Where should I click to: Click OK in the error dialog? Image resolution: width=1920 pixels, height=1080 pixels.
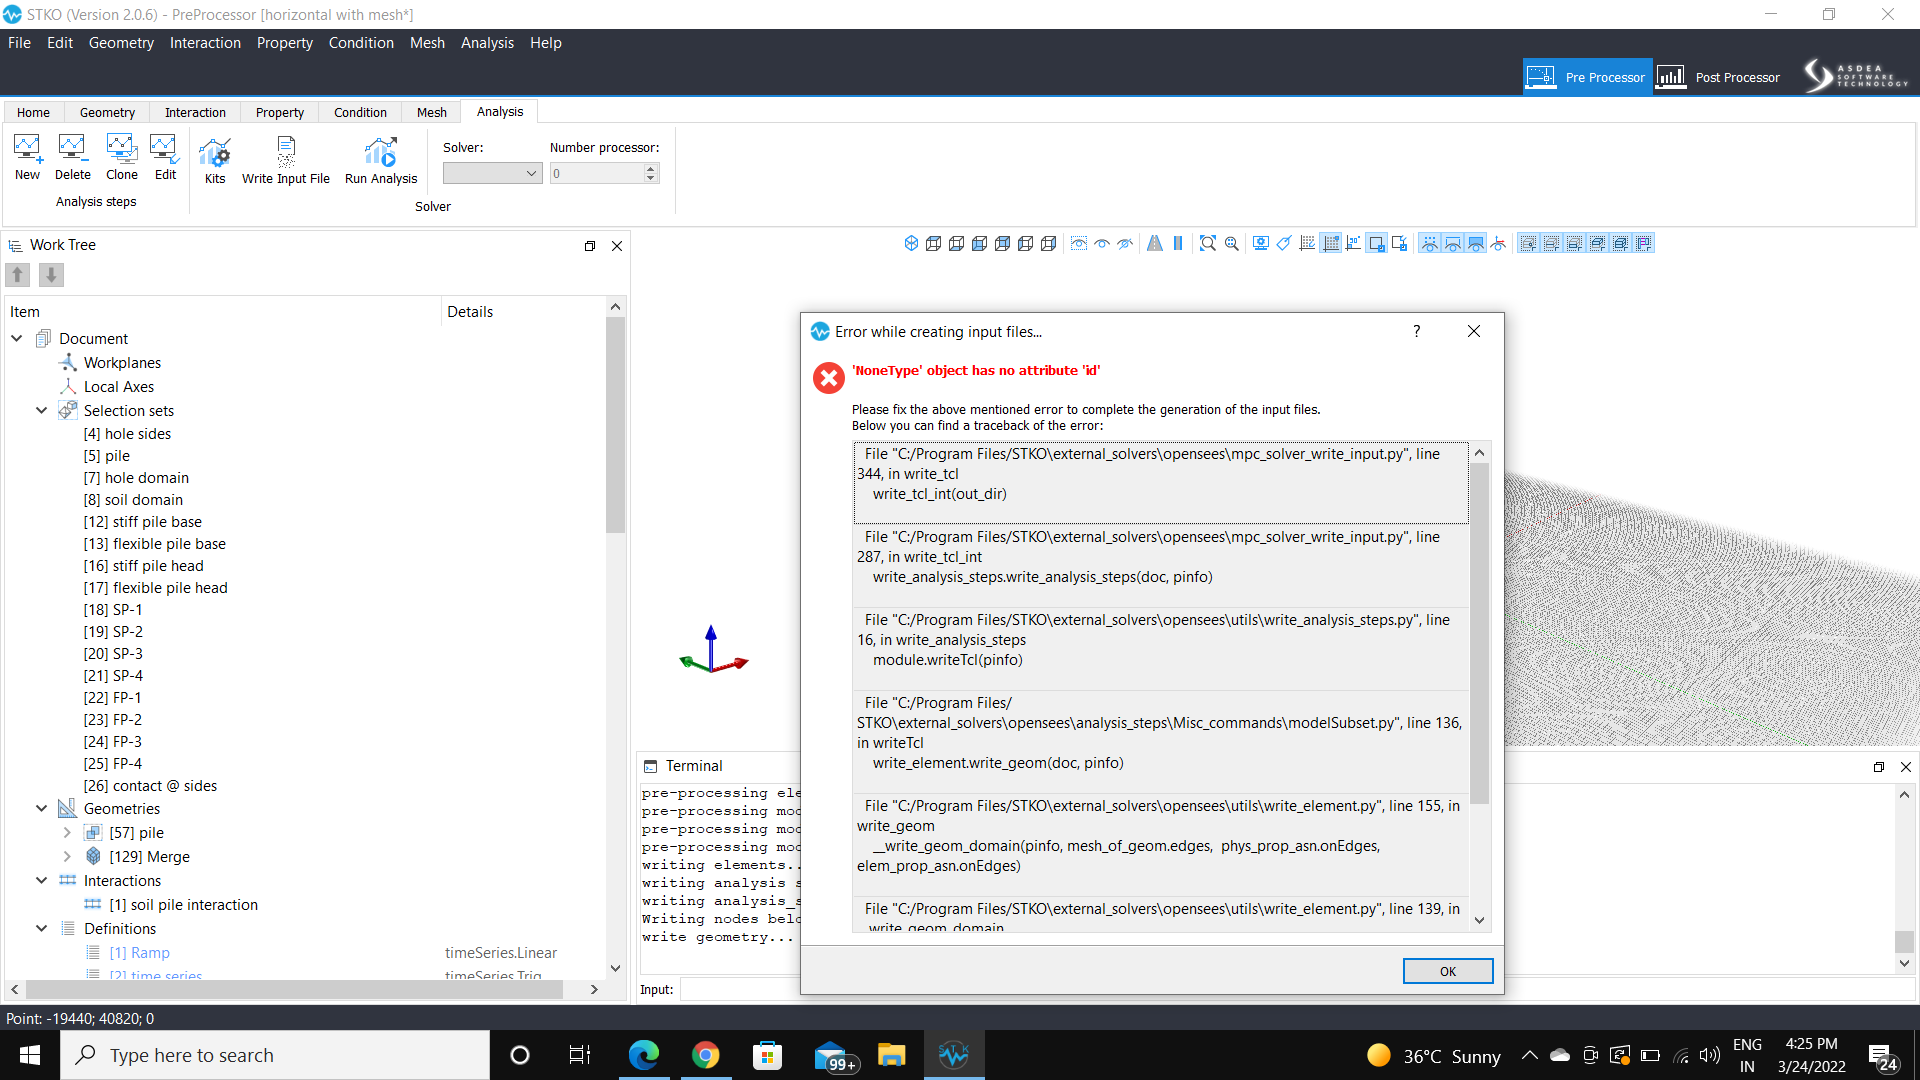tap(1447, 971)
